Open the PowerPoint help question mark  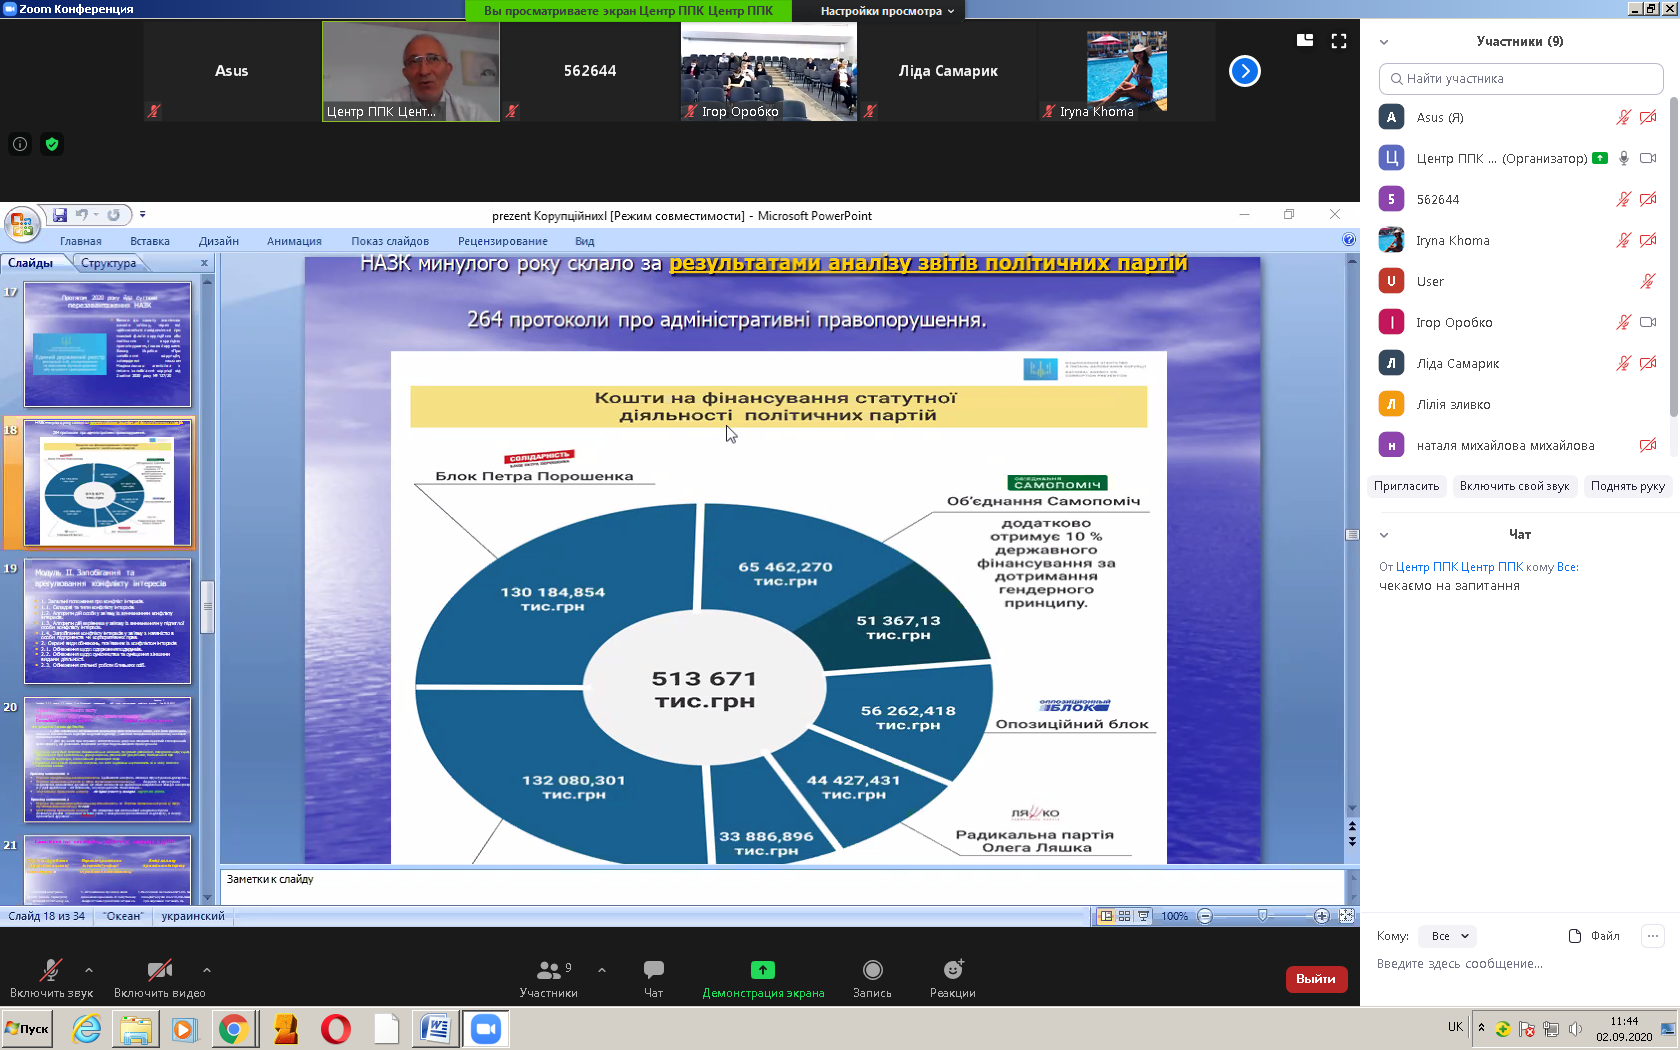1349,240
